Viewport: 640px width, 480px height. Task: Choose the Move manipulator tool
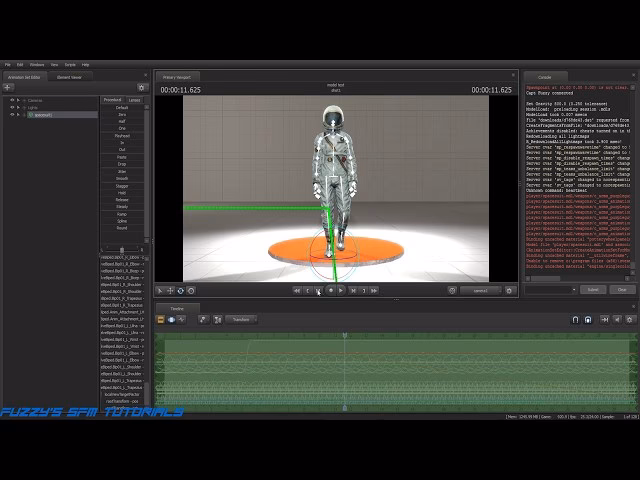click(170, 291)
